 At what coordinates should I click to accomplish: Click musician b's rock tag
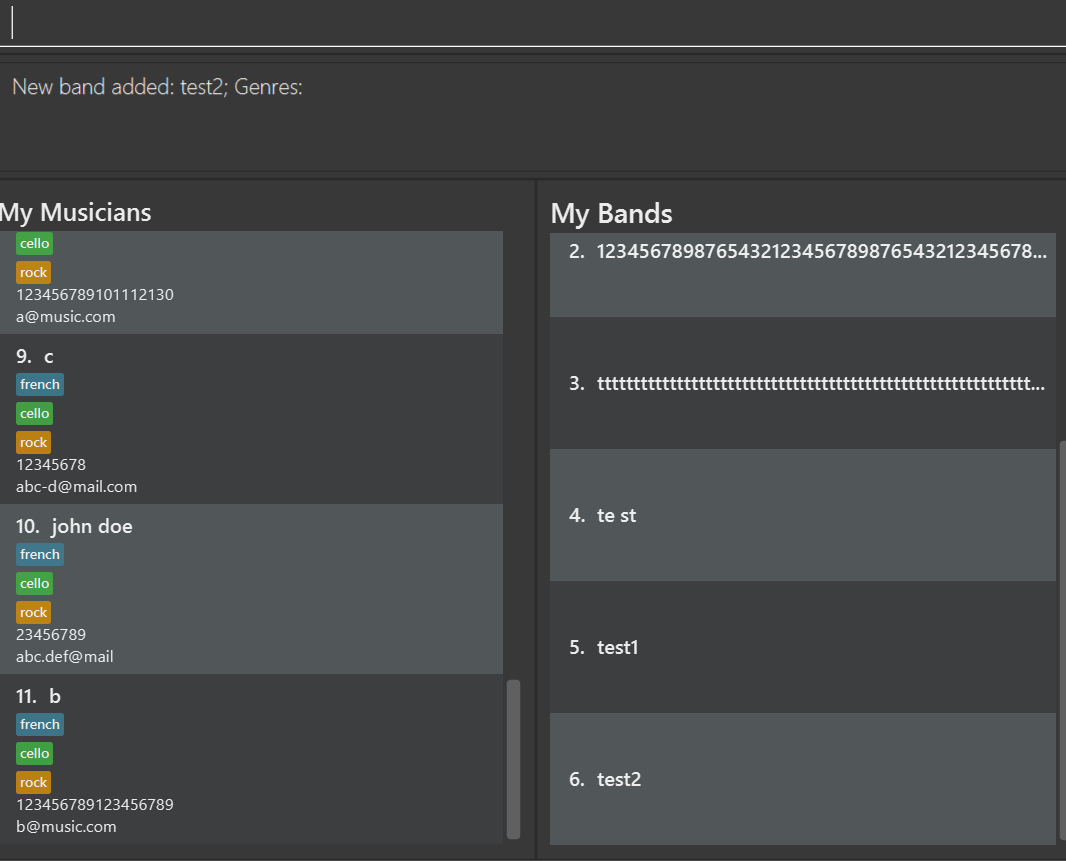point(33,782)
